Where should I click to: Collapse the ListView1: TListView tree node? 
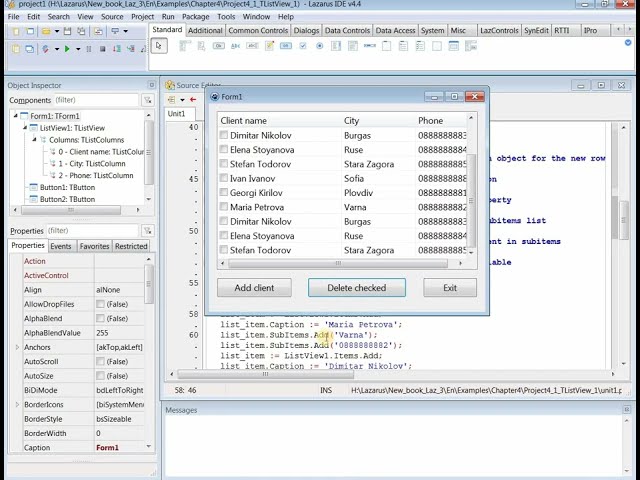coord(25,128)
